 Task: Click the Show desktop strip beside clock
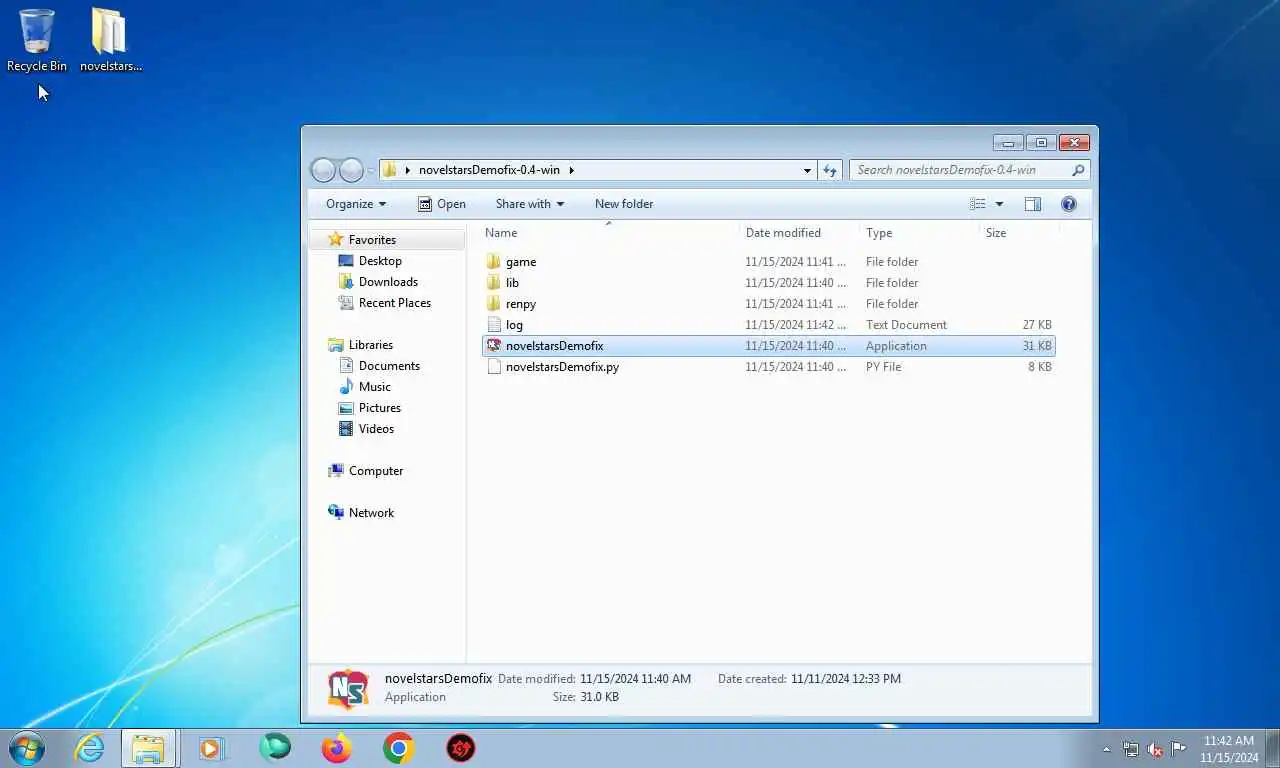coord(1272,748)
